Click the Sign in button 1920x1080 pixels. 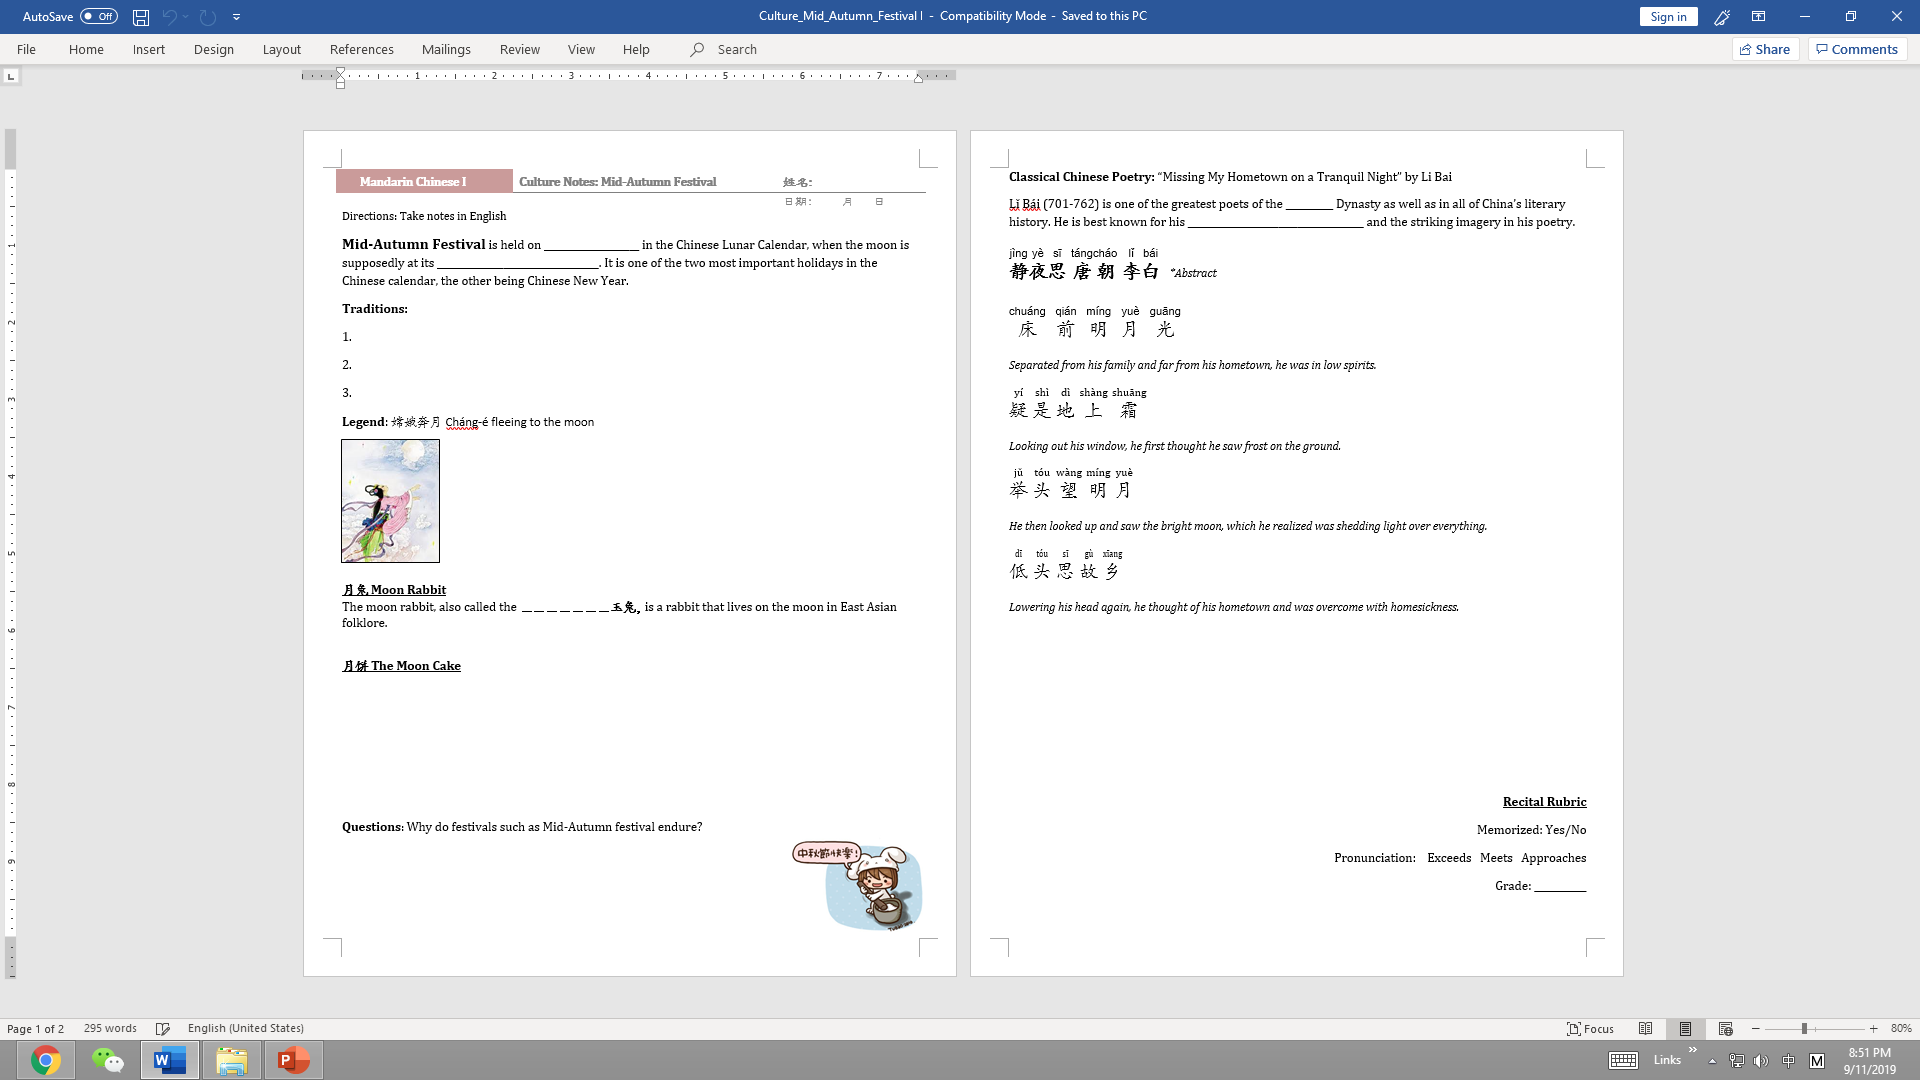tap(1668, 16)
